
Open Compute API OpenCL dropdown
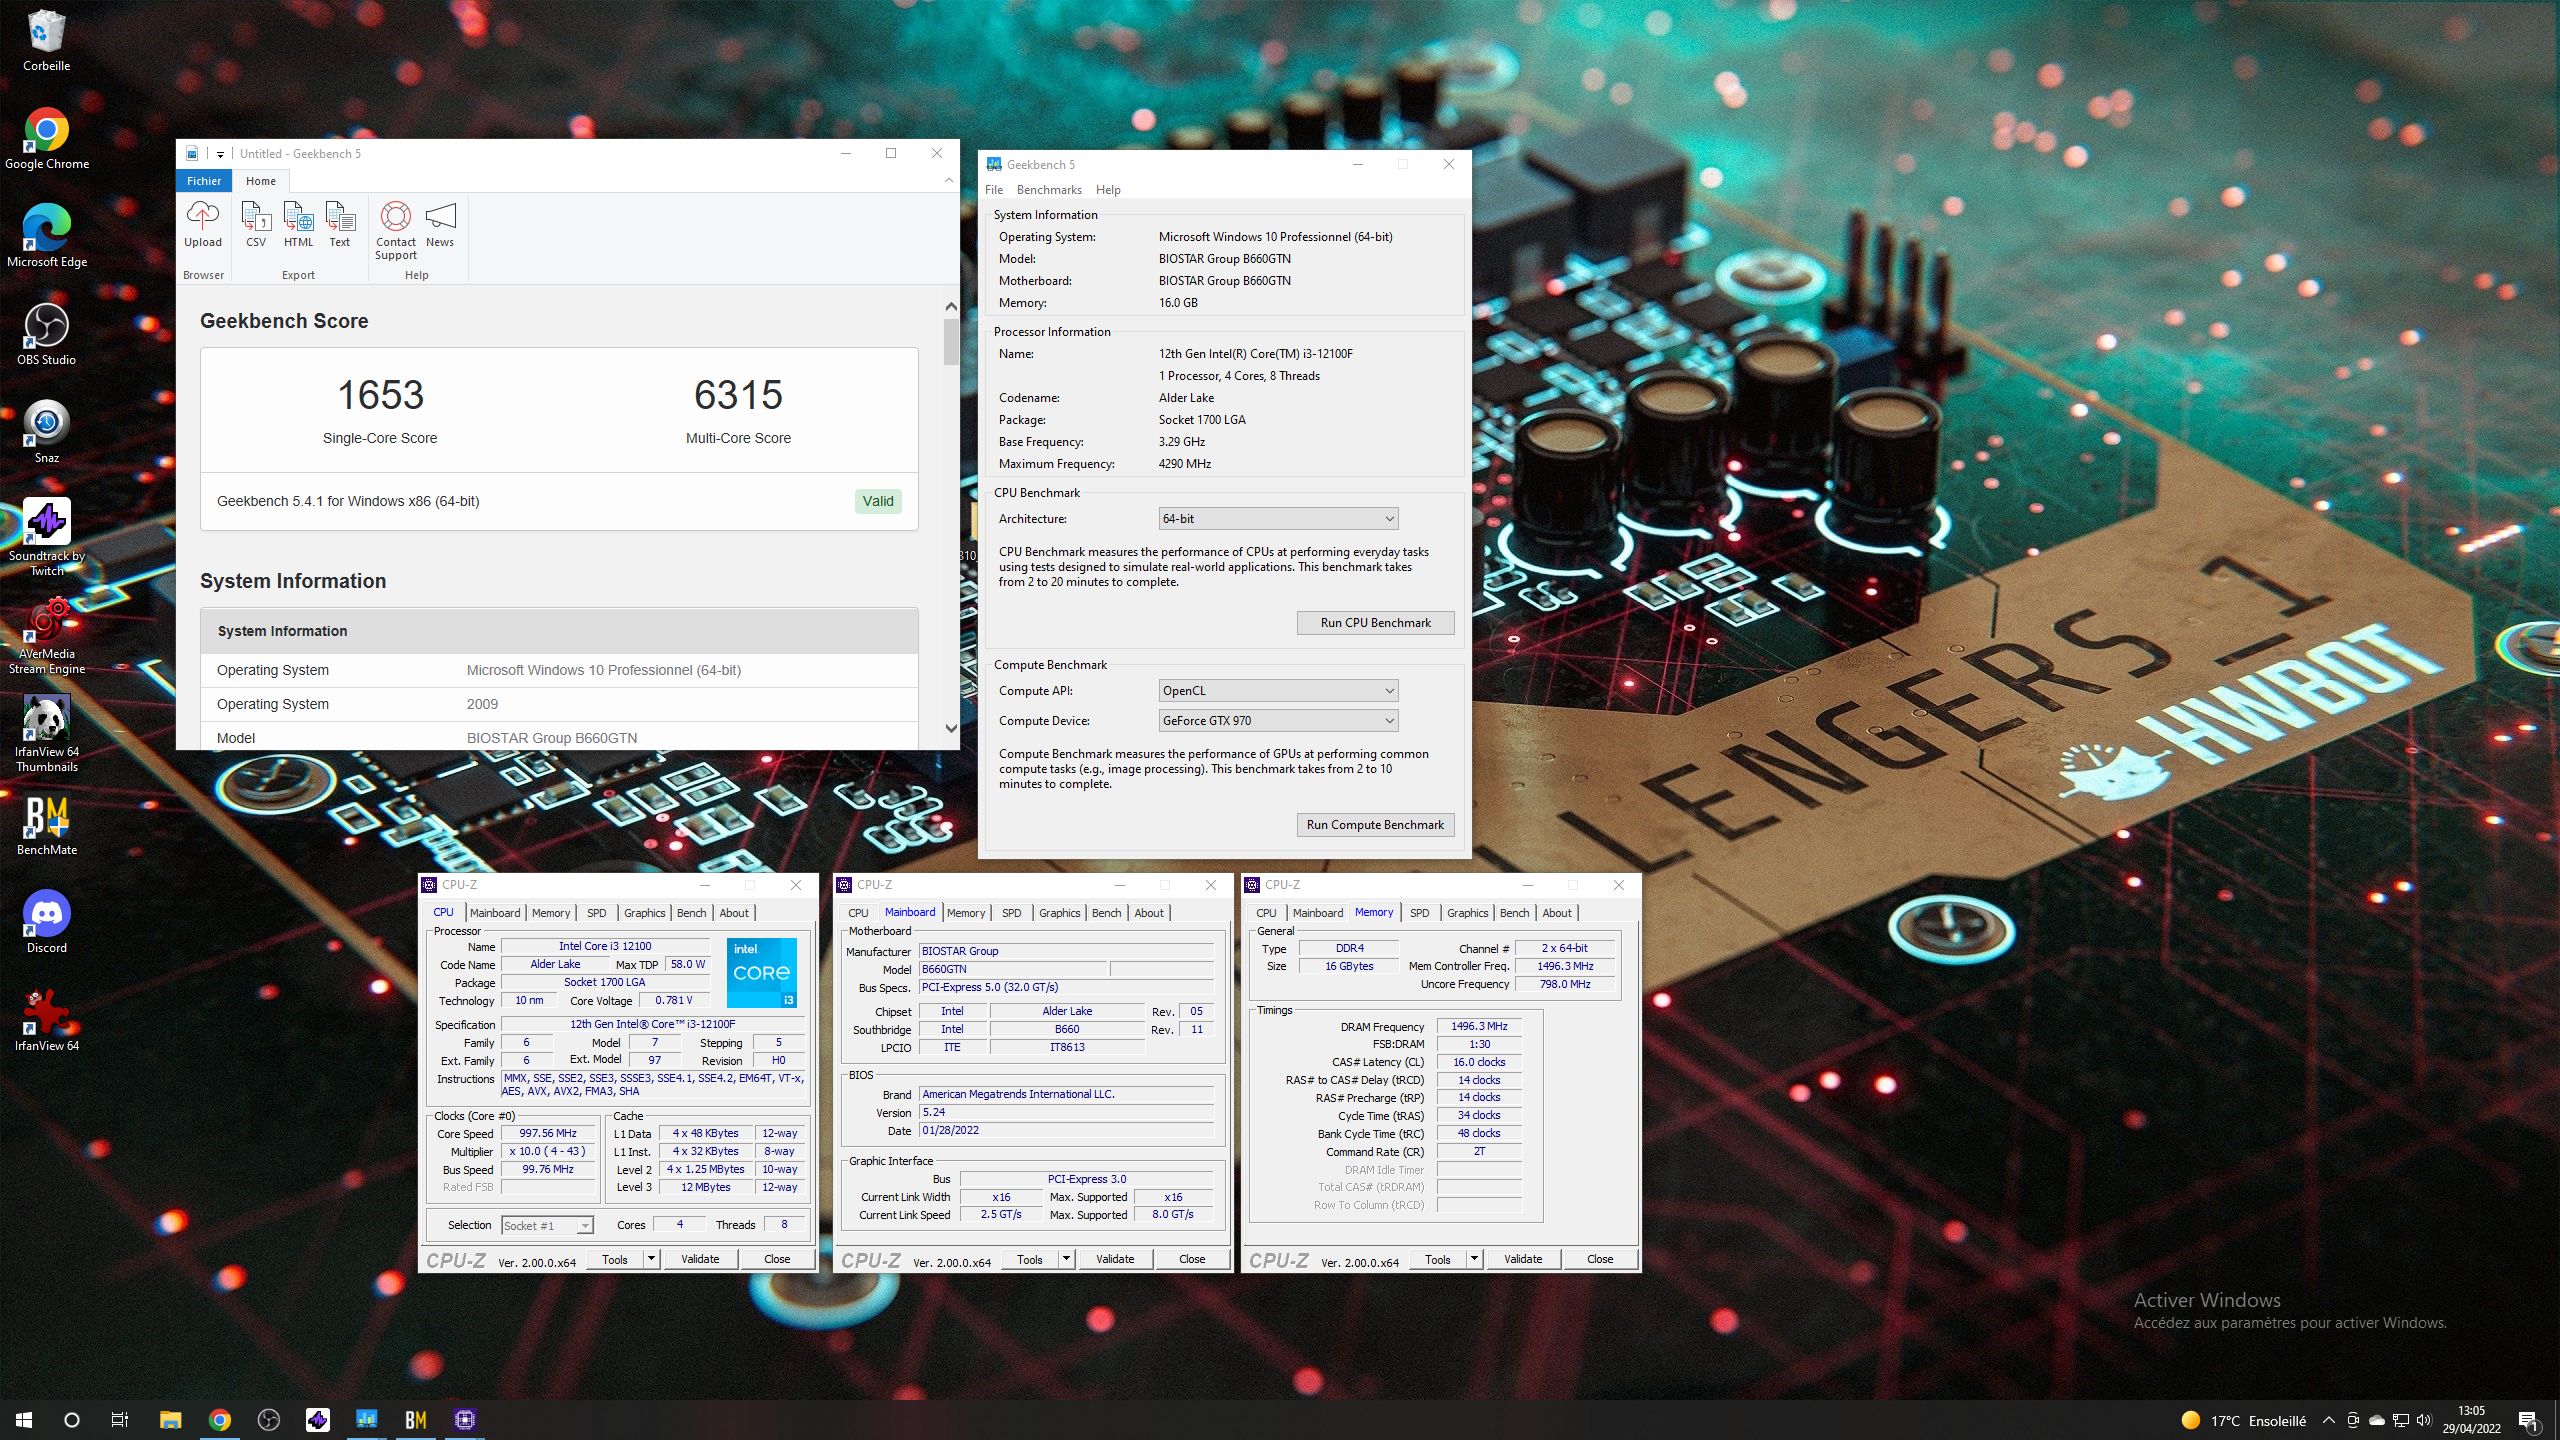pos(1278,690)
